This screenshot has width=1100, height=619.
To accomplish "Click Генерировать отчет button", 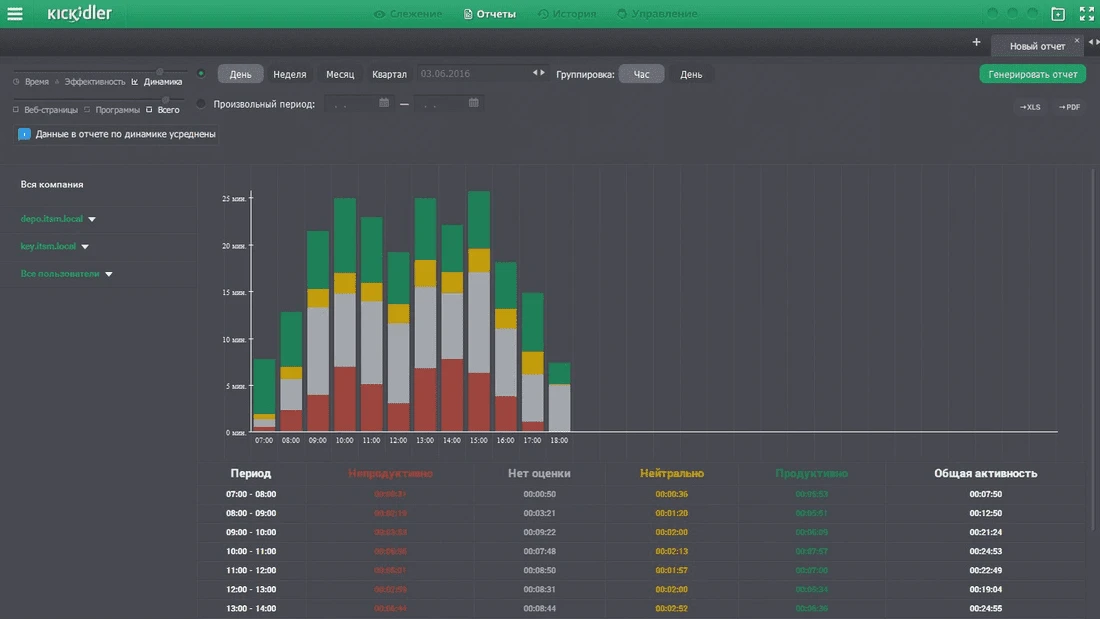I will (x=1033, y=74).
